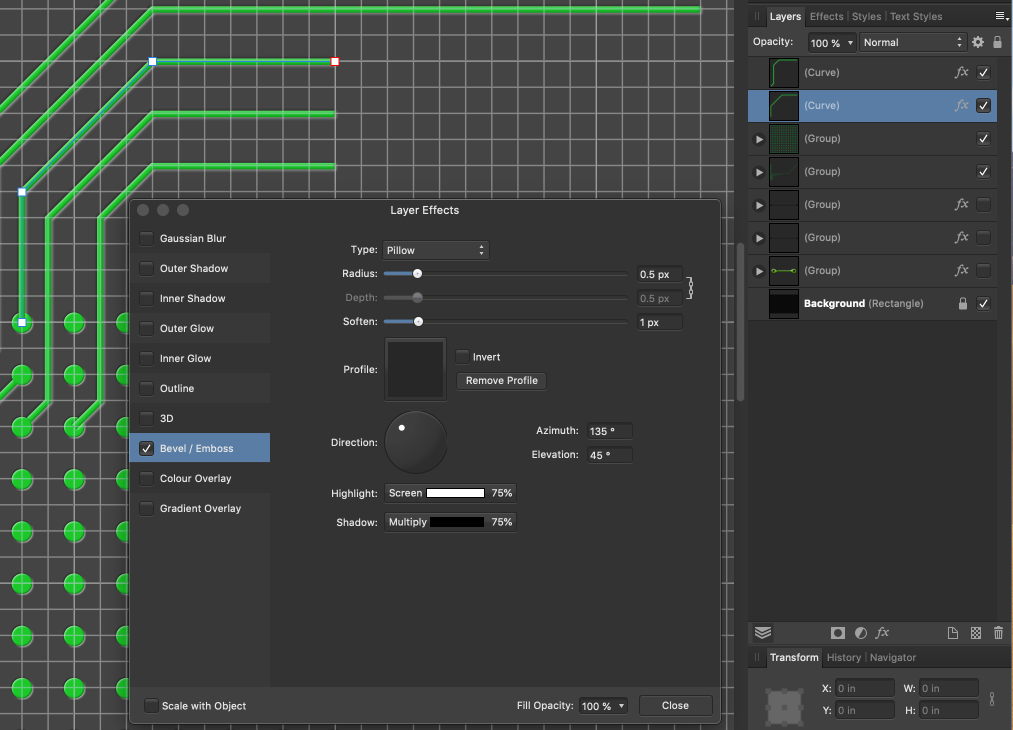Viewport: 1013px width, 730px height.
Task: Click the gear icon beside blend mode
Action: coord(978,42)
